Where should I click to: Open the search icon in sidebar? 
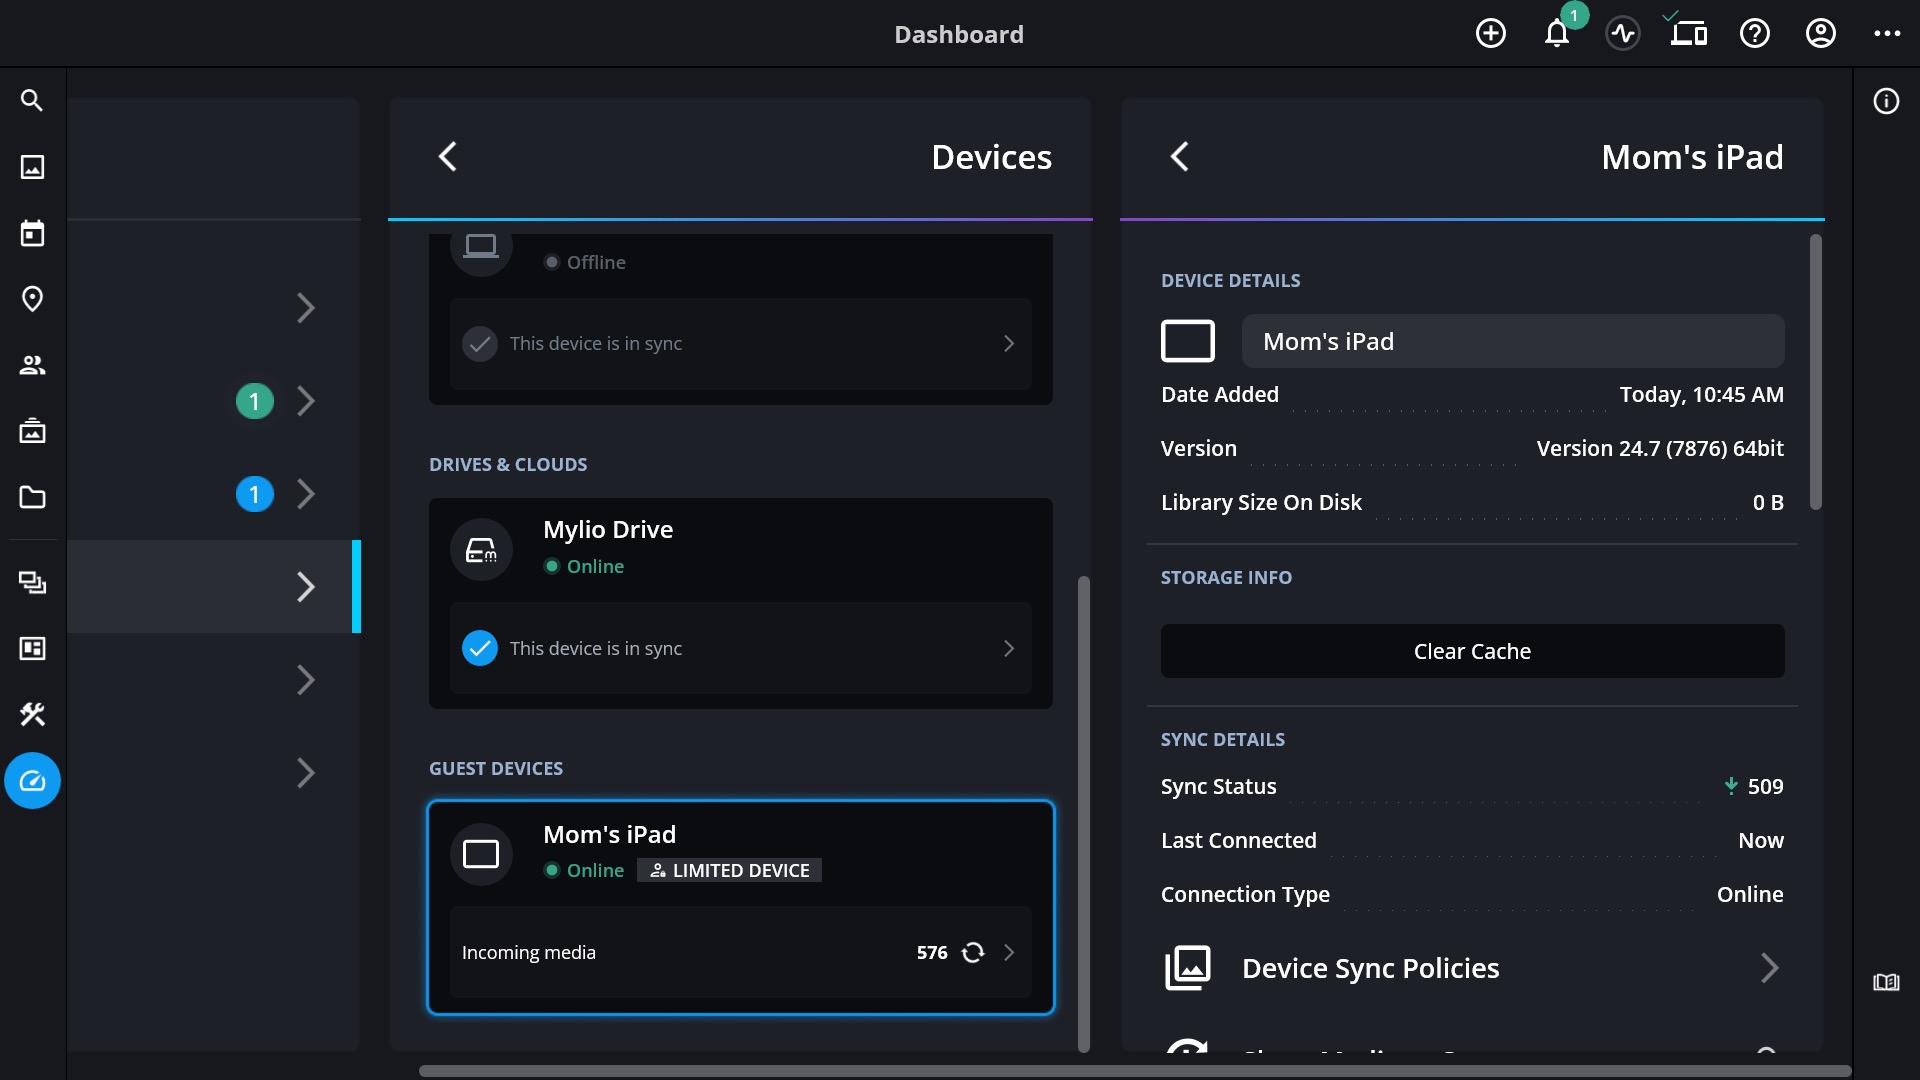(x=32, y=100)
